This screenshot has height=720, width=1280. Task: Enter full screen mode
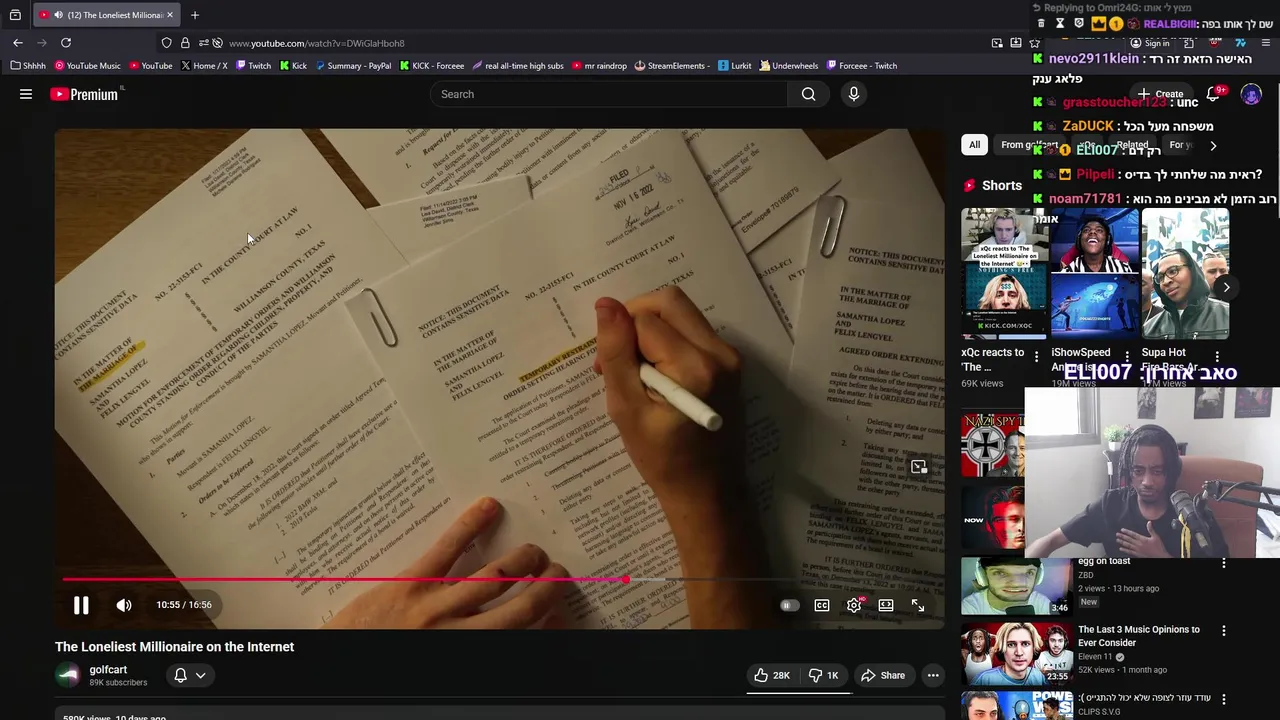(918, 605)
